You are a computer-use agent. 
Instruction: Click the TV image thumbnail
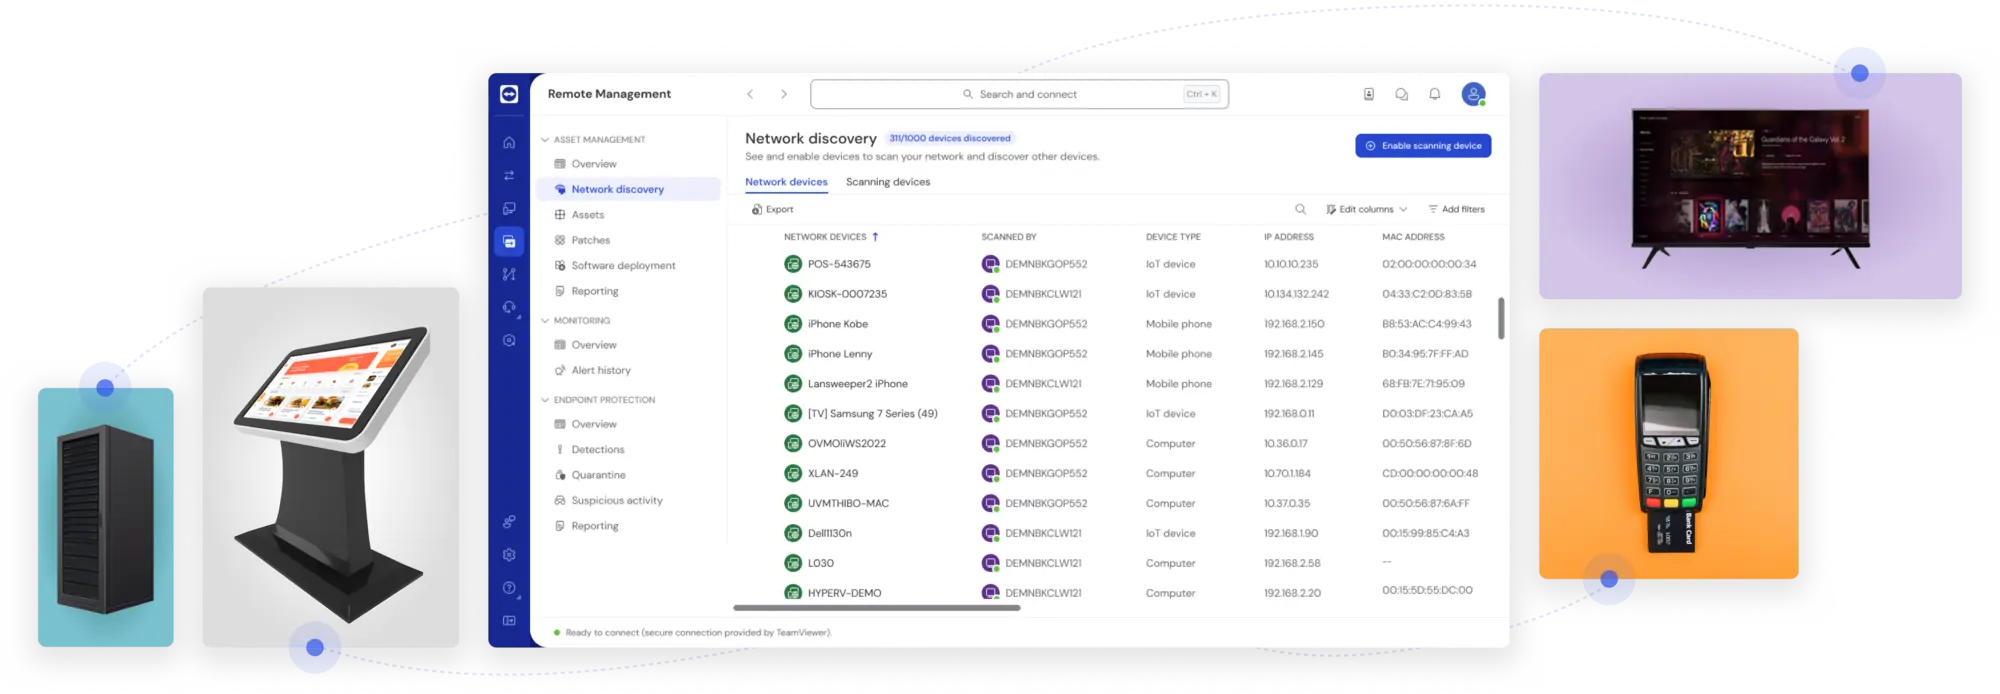coord(1750,186)
